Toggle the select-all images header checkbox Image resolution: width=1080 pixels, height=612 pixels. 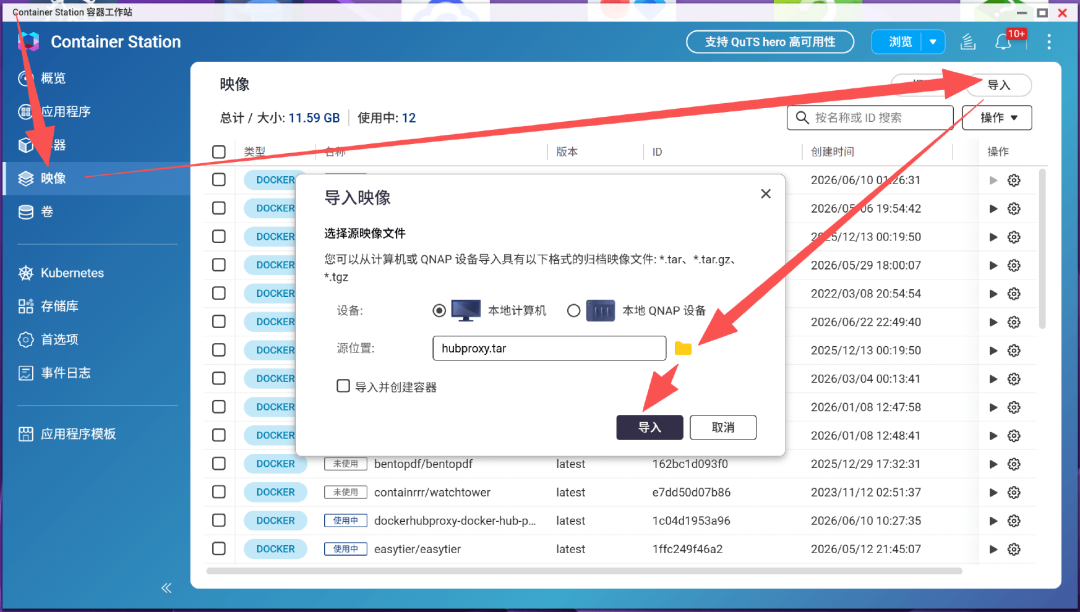[219, 151]
